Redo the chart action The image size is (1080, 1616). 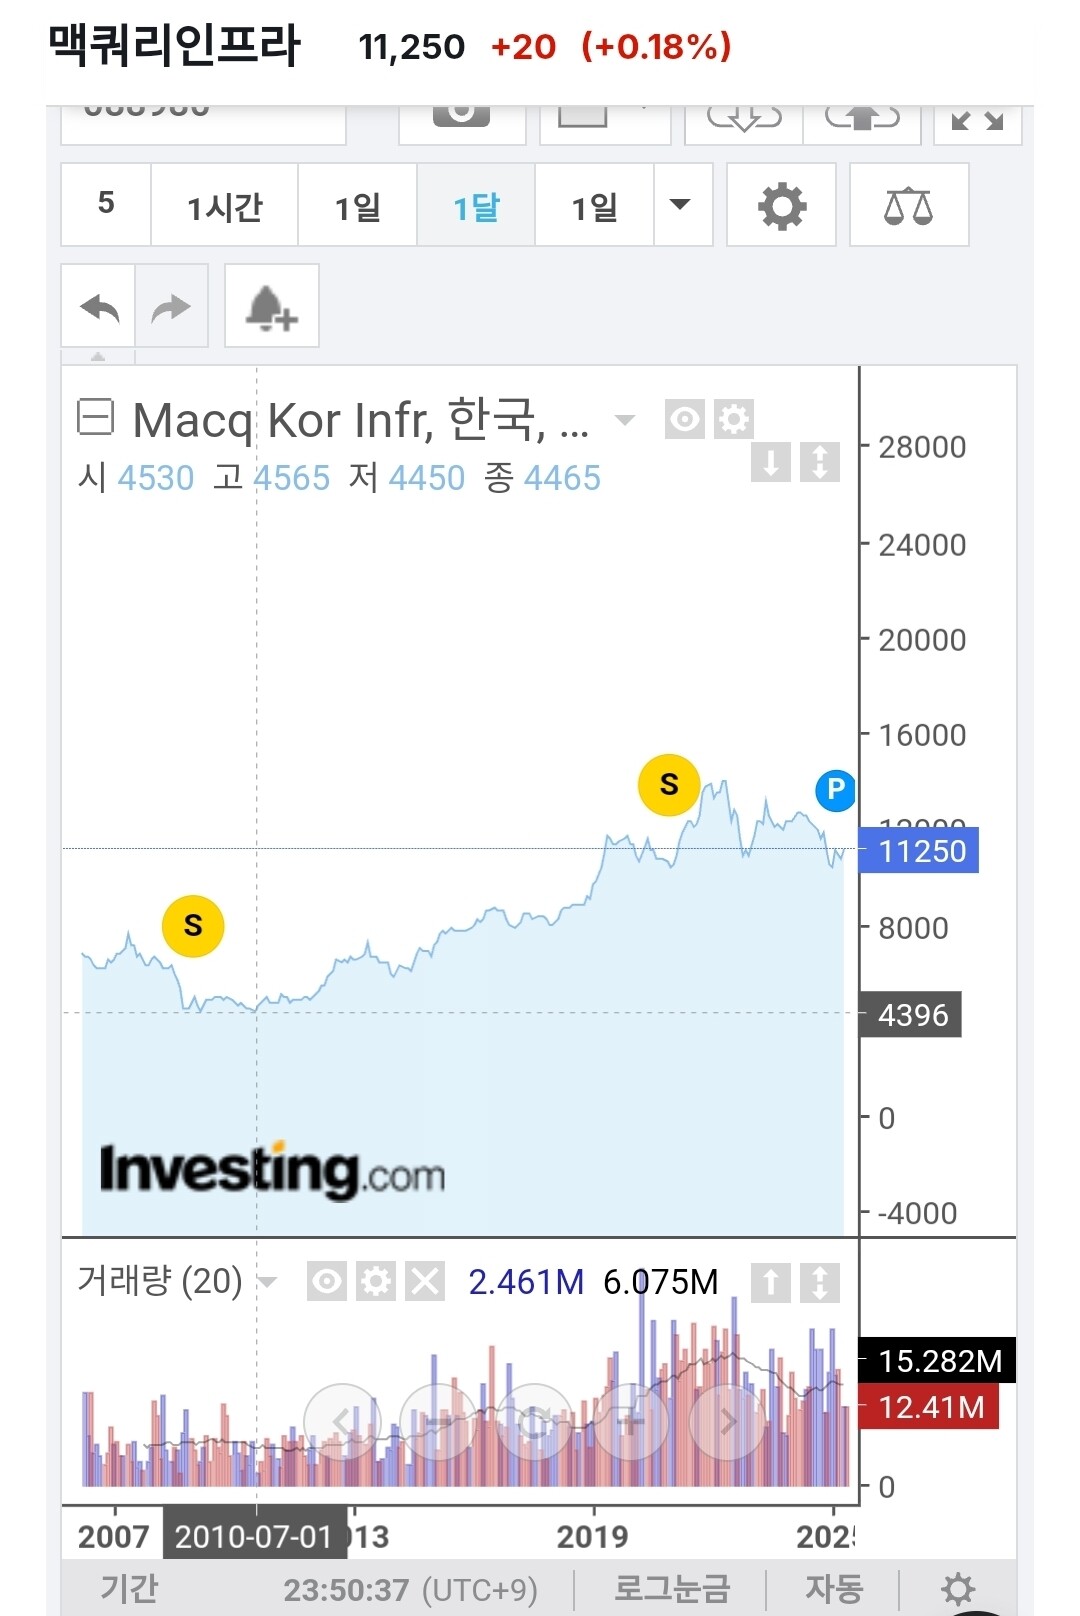click(171, 307)
